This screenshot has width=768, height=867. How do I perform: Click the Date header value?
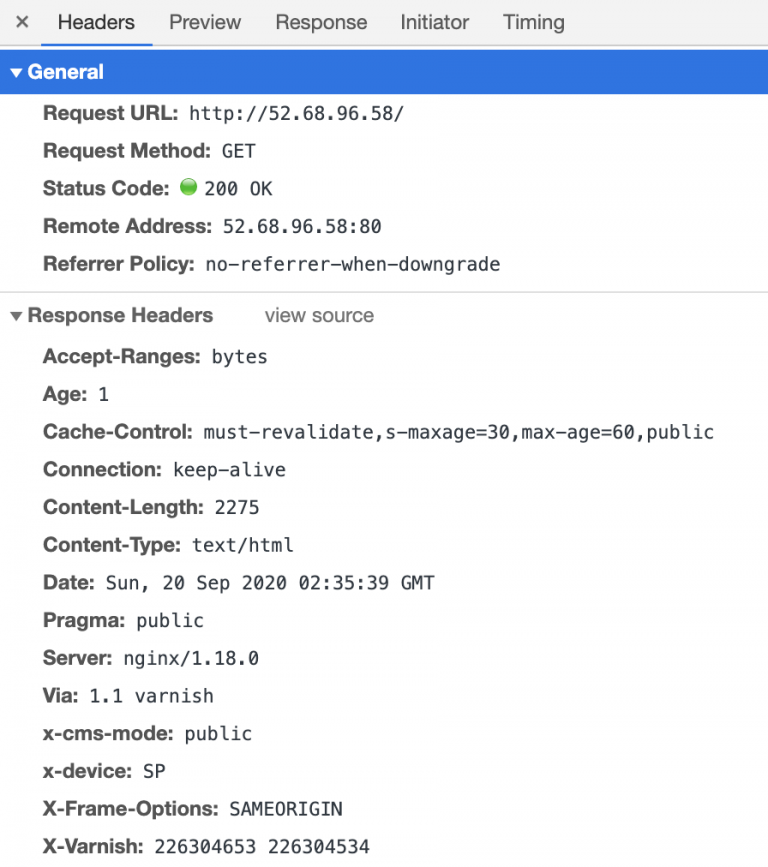point(270,582)
